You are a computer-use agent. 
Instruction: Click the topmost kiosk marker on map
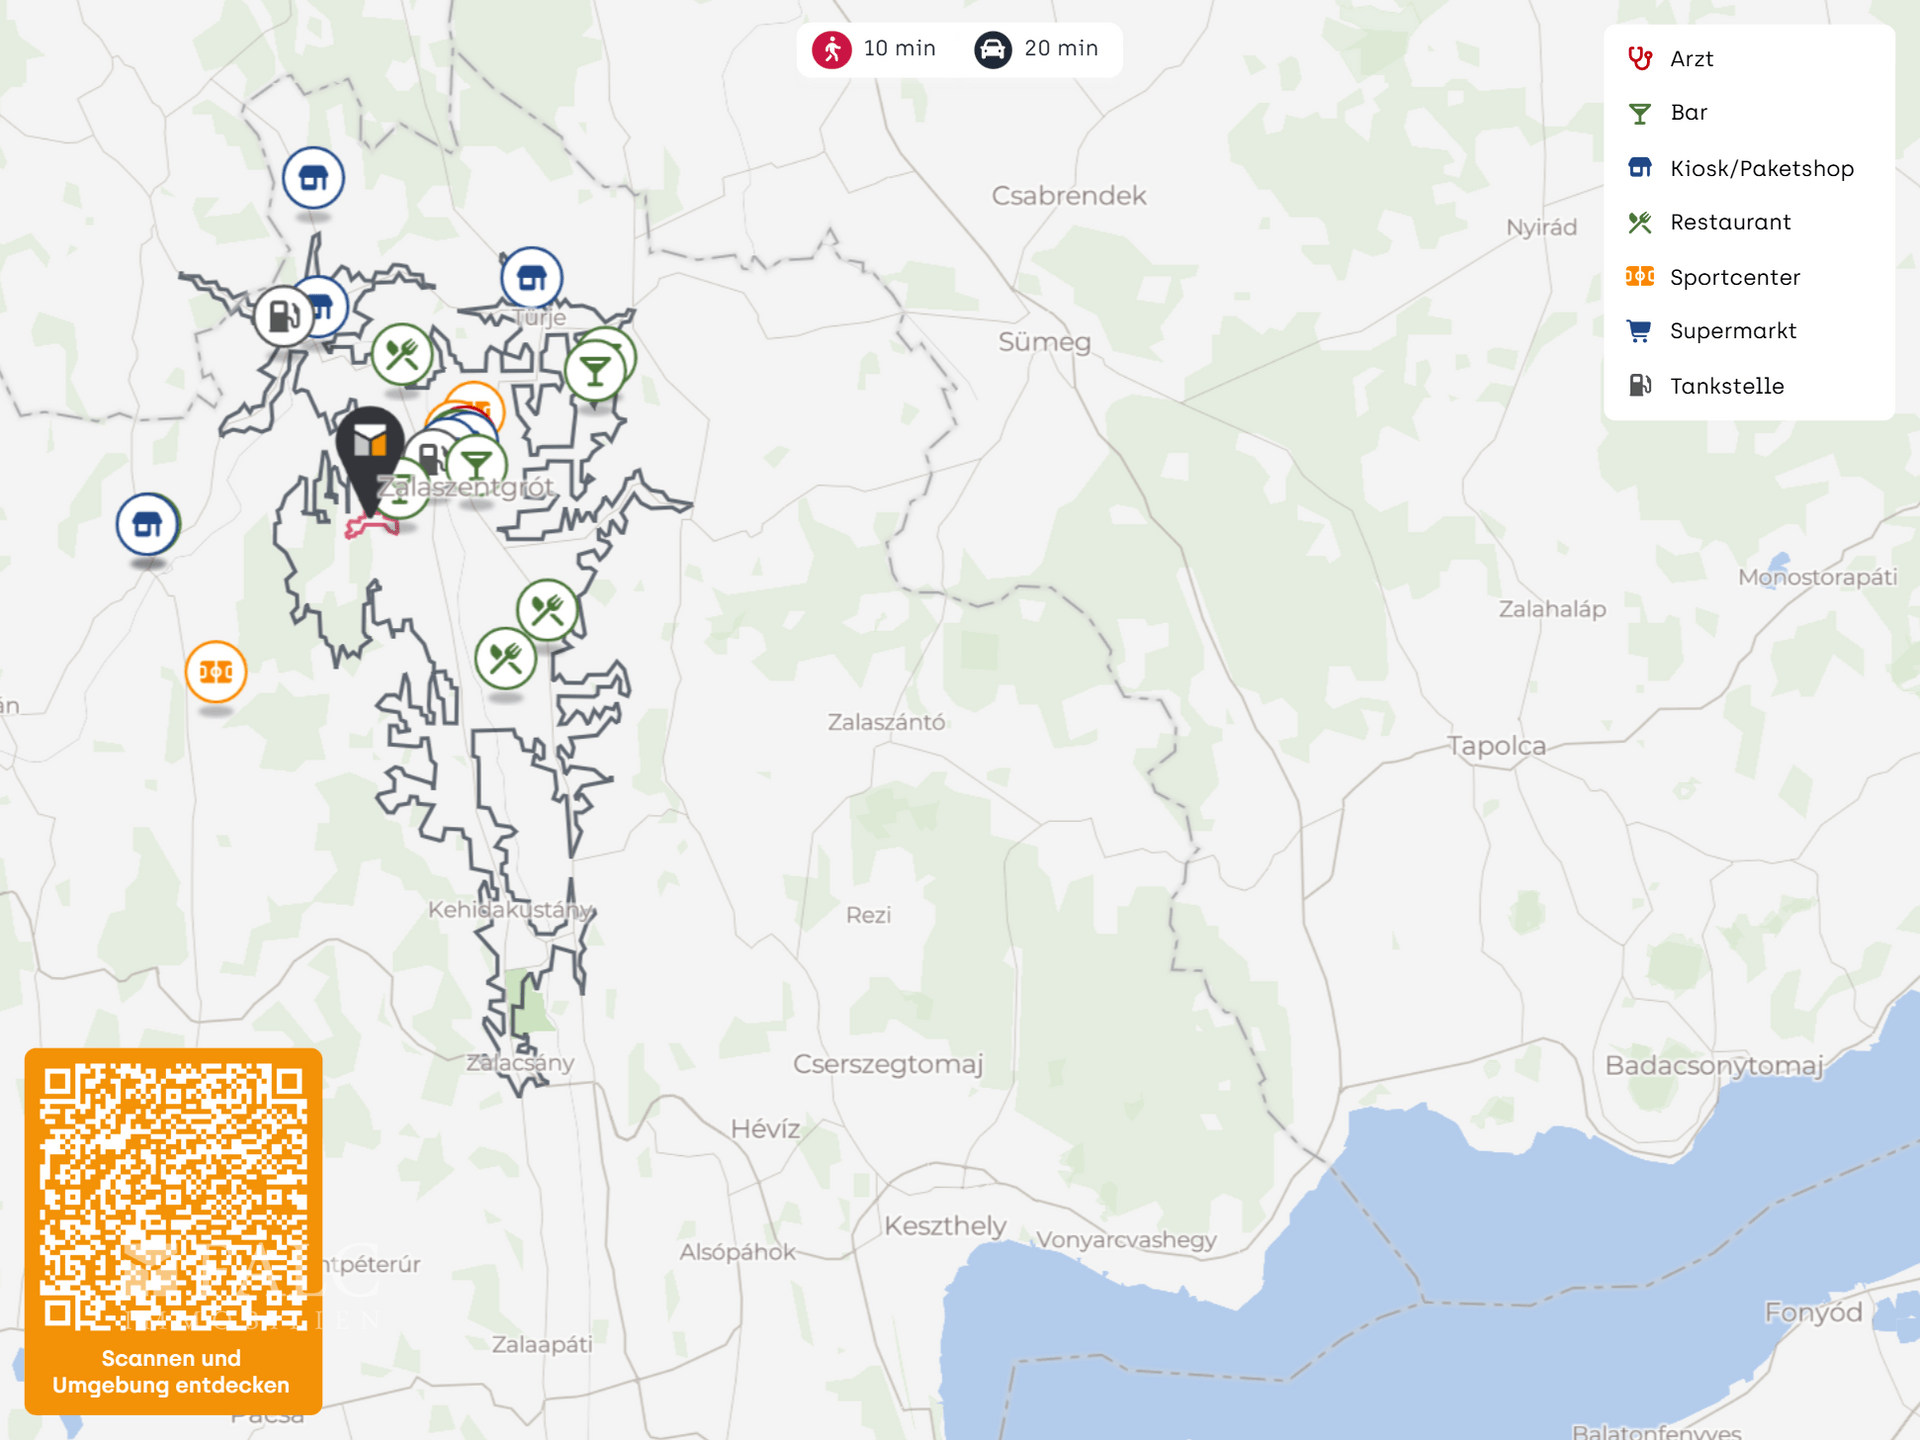[x=313, y=178]
